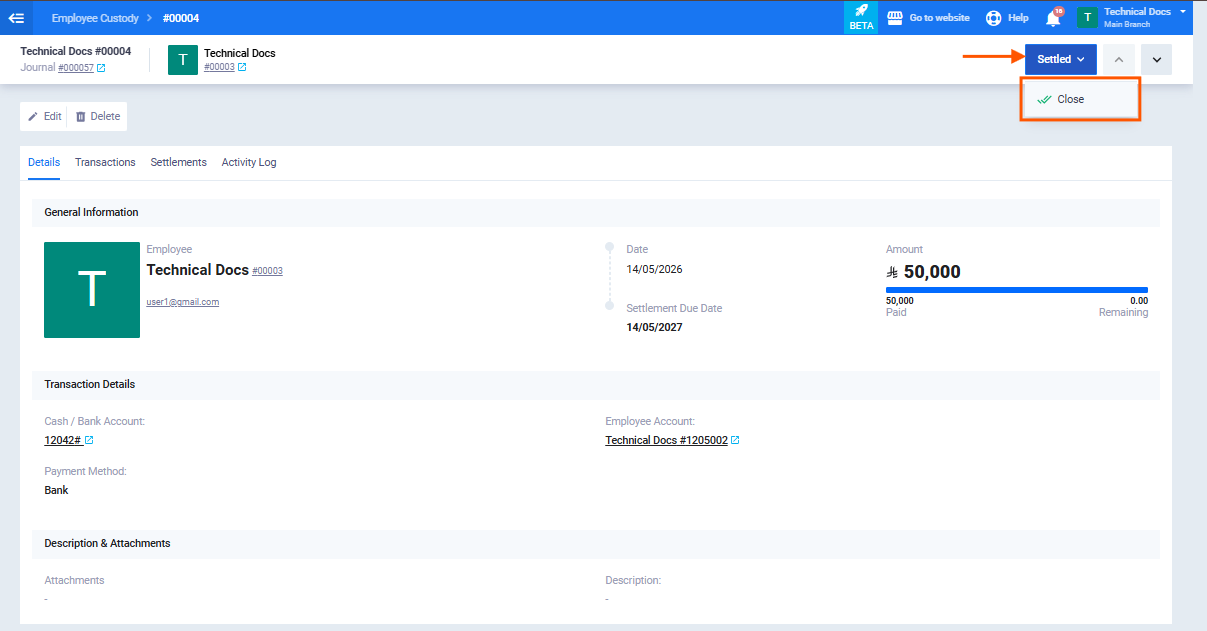
Task: Open the user1@gmail.com email link
Action: point(183,301)
